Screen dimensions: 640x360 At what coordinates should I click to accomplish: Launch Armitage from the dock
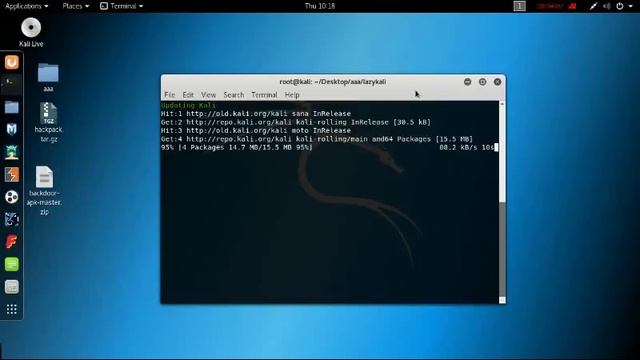tap(11, 152)
